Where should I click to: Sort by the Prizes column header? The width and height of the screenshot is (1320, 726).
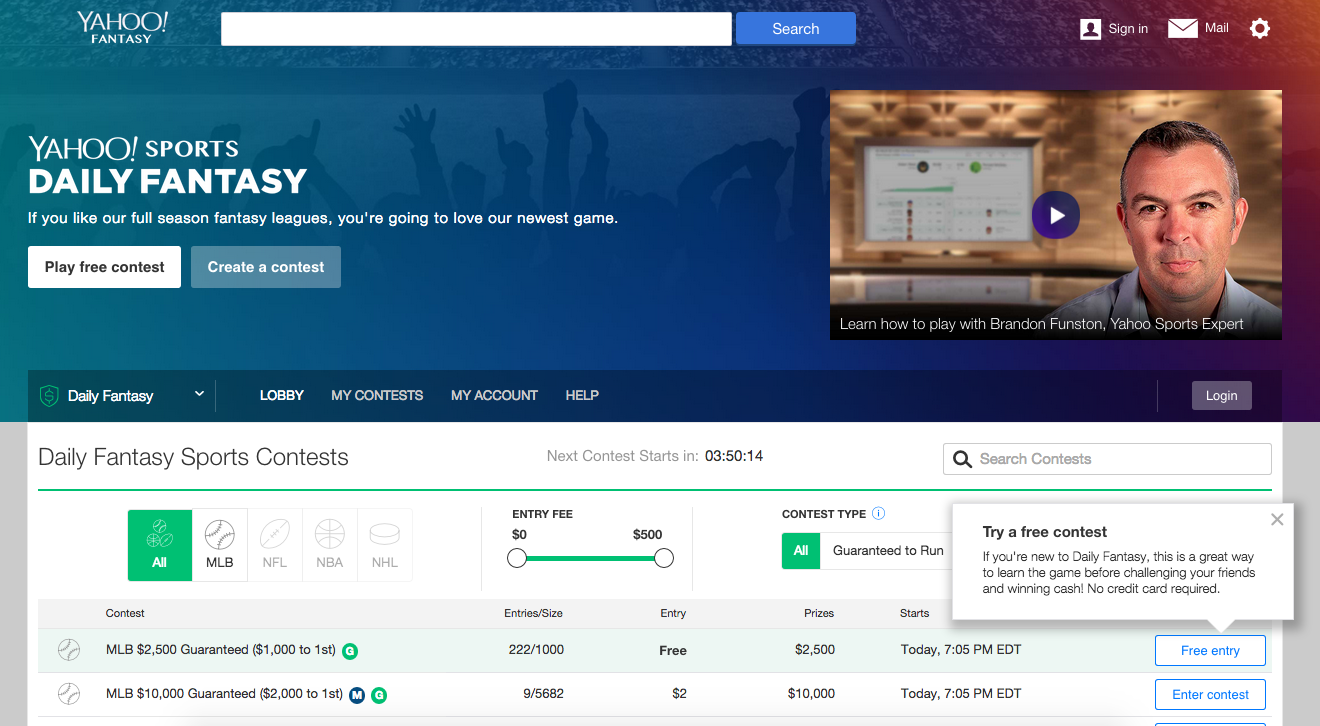(819, 613)
